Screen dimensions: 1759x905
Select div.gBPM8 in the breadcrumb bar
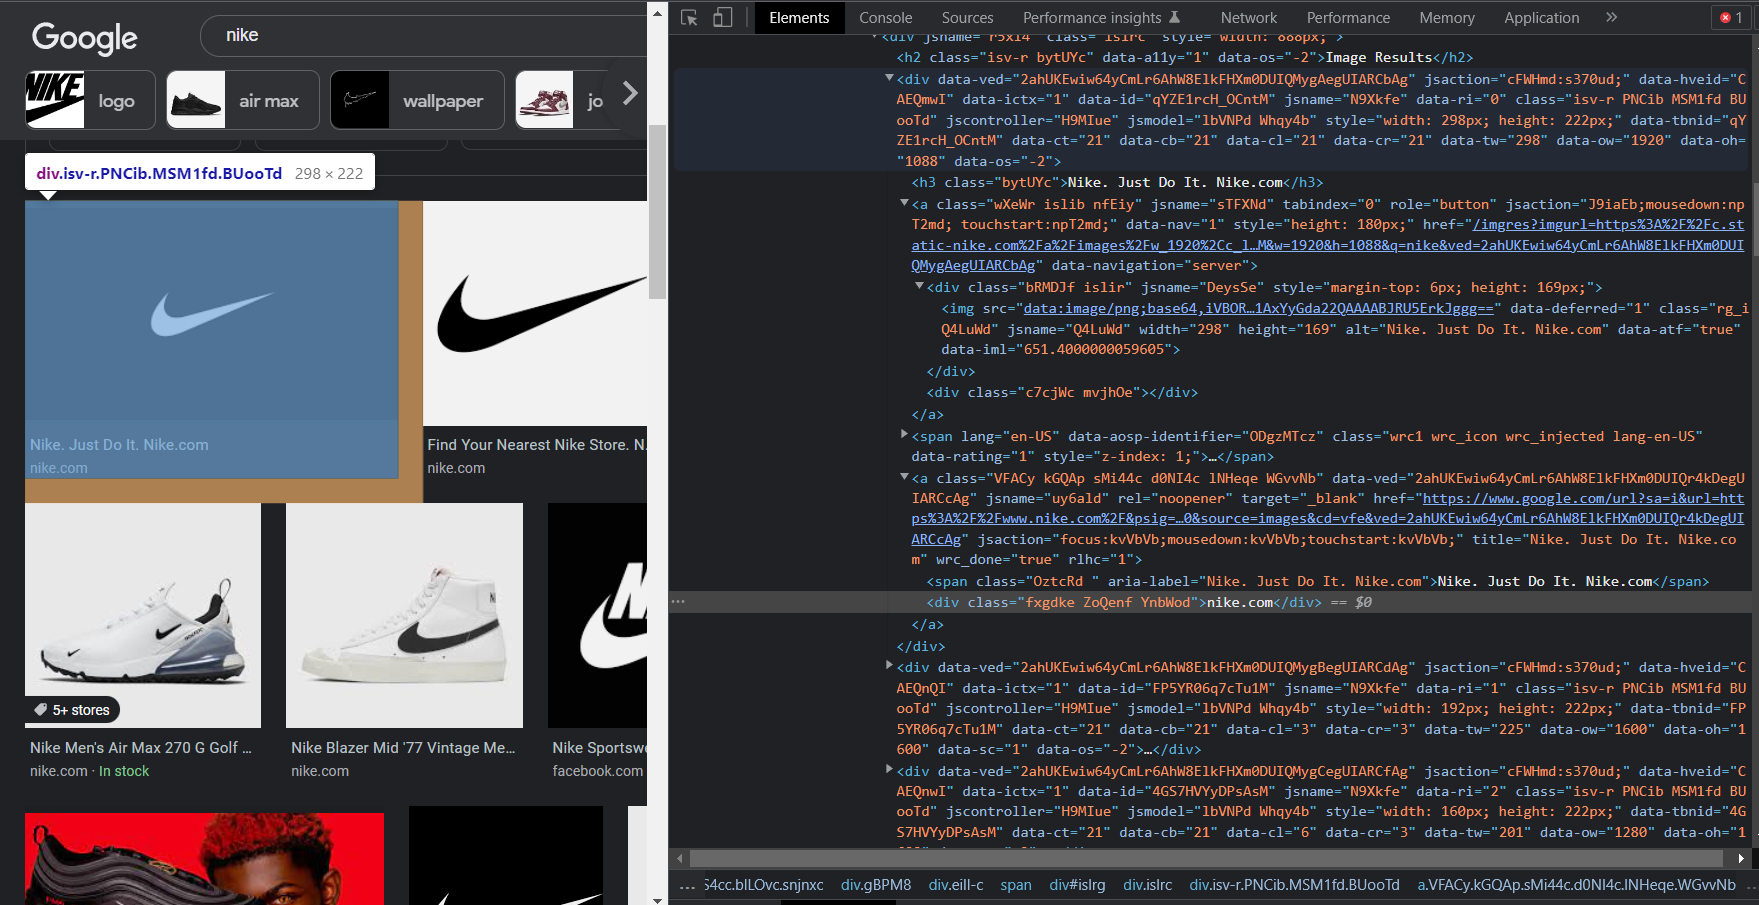pyautogui.click(x=876, y=885)
